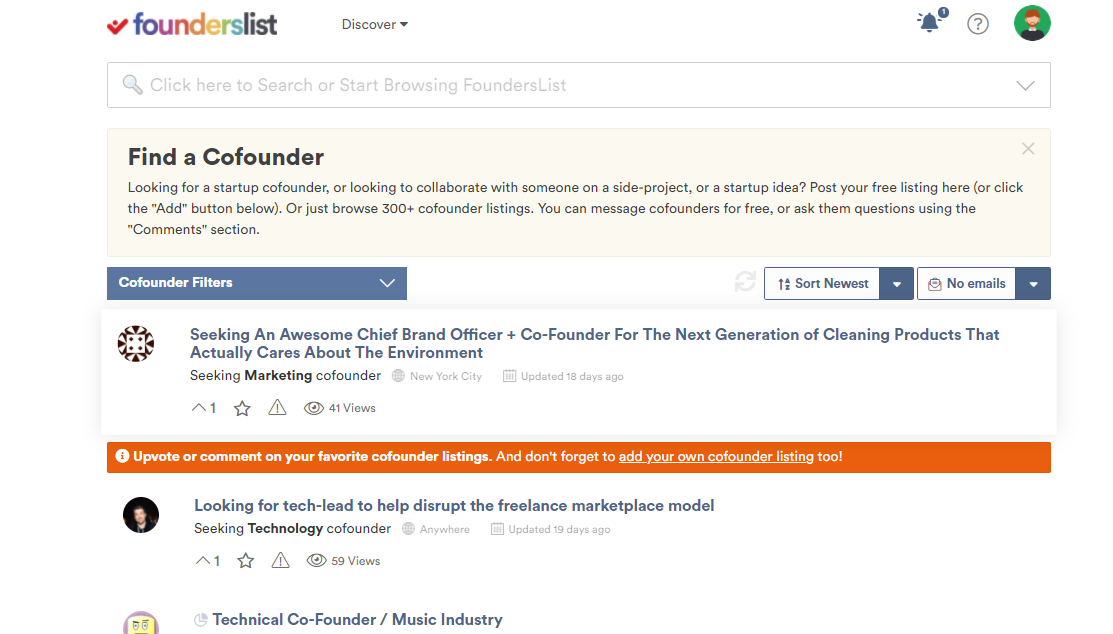
Task: Refresh the cofounder listings
Action: point(744,283)
